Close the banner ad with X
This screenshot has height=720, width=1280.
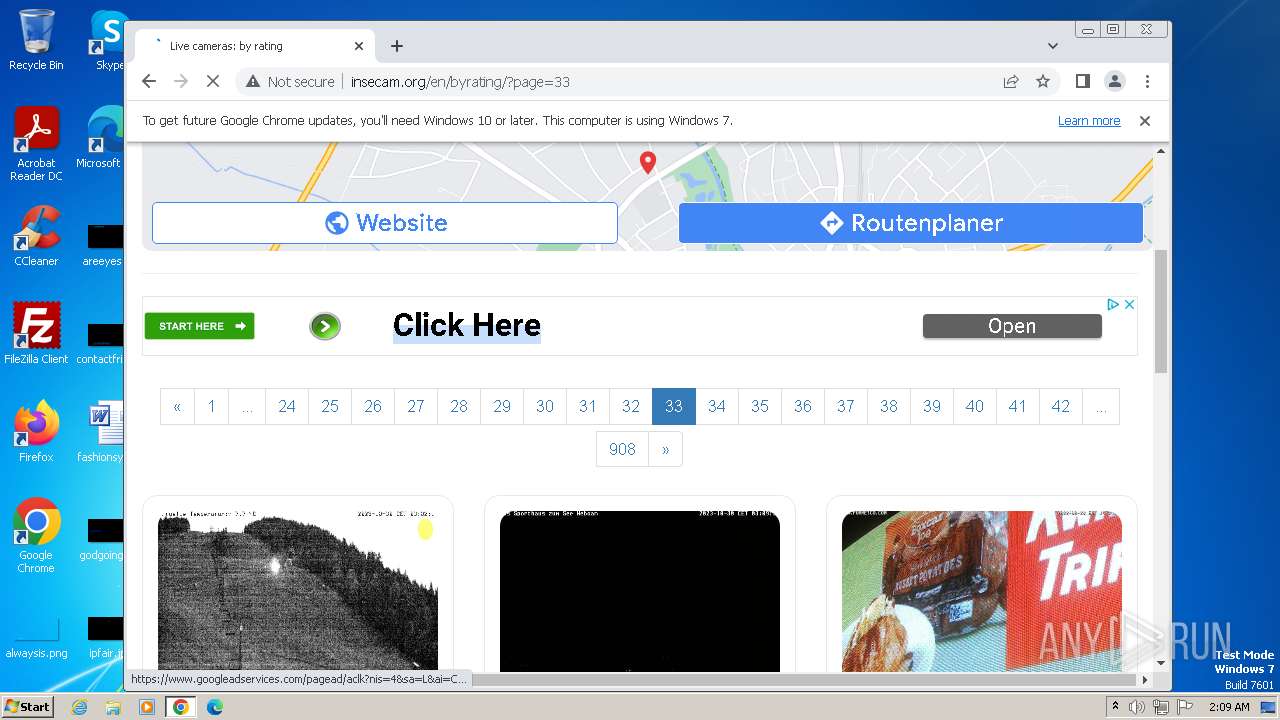pyautogui.click(x=1129, y=304)
